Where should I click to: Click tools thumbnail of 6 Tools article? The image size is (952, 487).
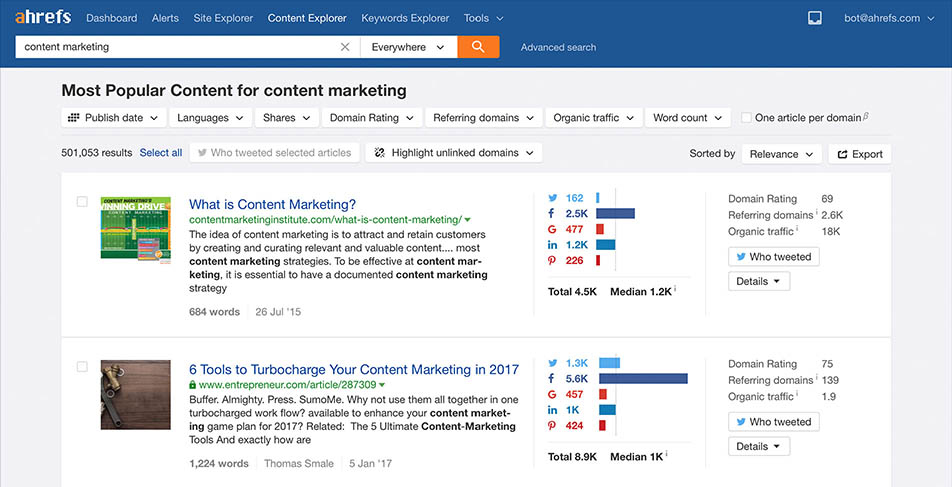click(x=135, y=395)
